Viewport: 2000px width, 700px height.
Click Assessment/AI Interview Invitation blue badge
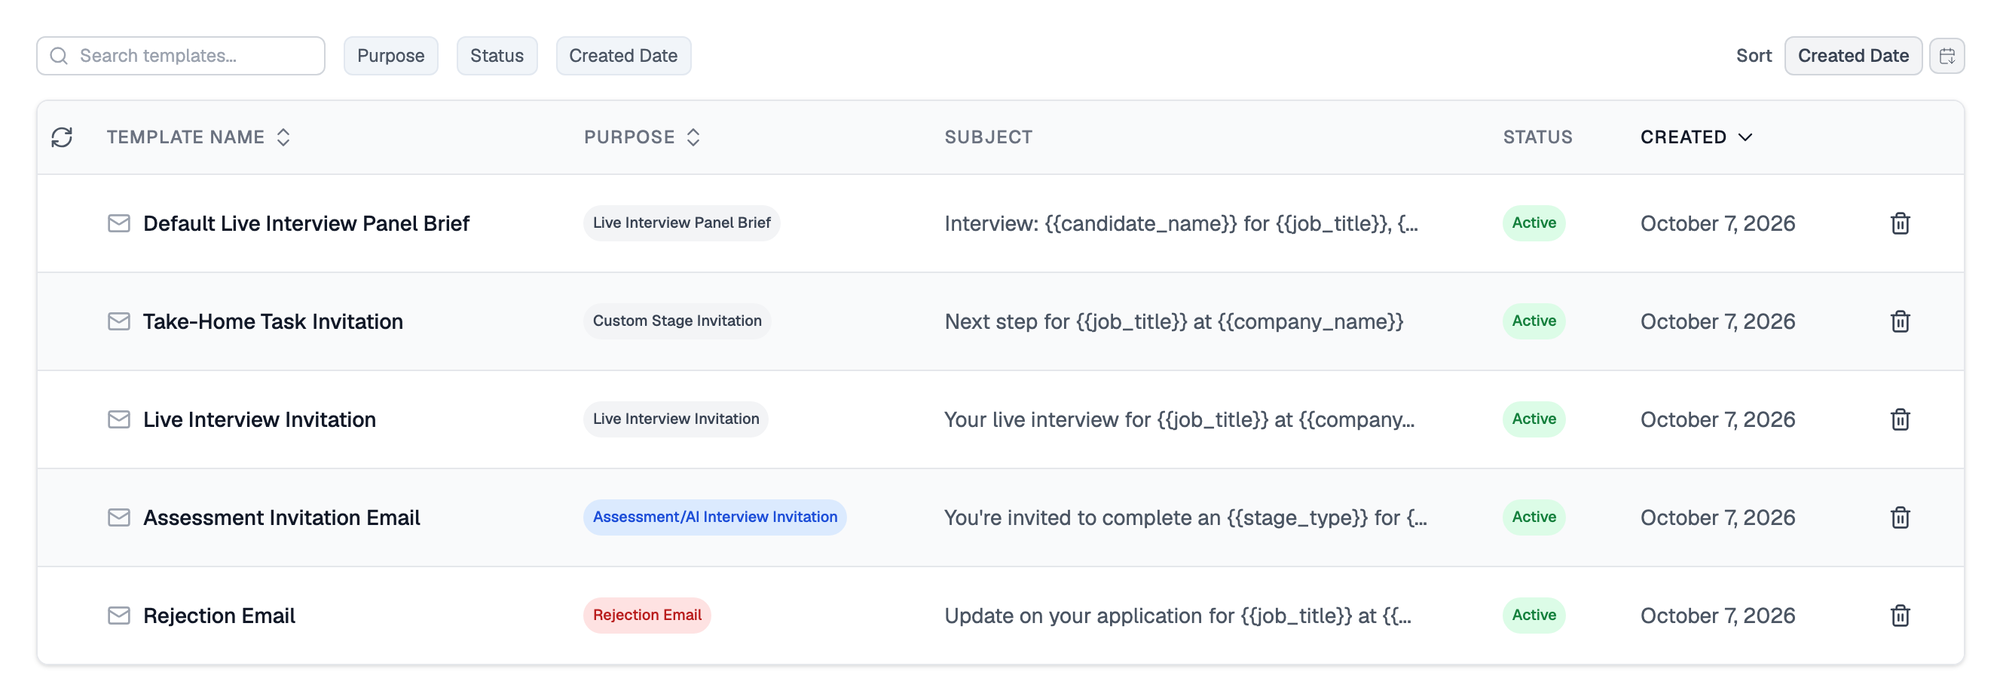pyautogui.click(x=715, y=517)
